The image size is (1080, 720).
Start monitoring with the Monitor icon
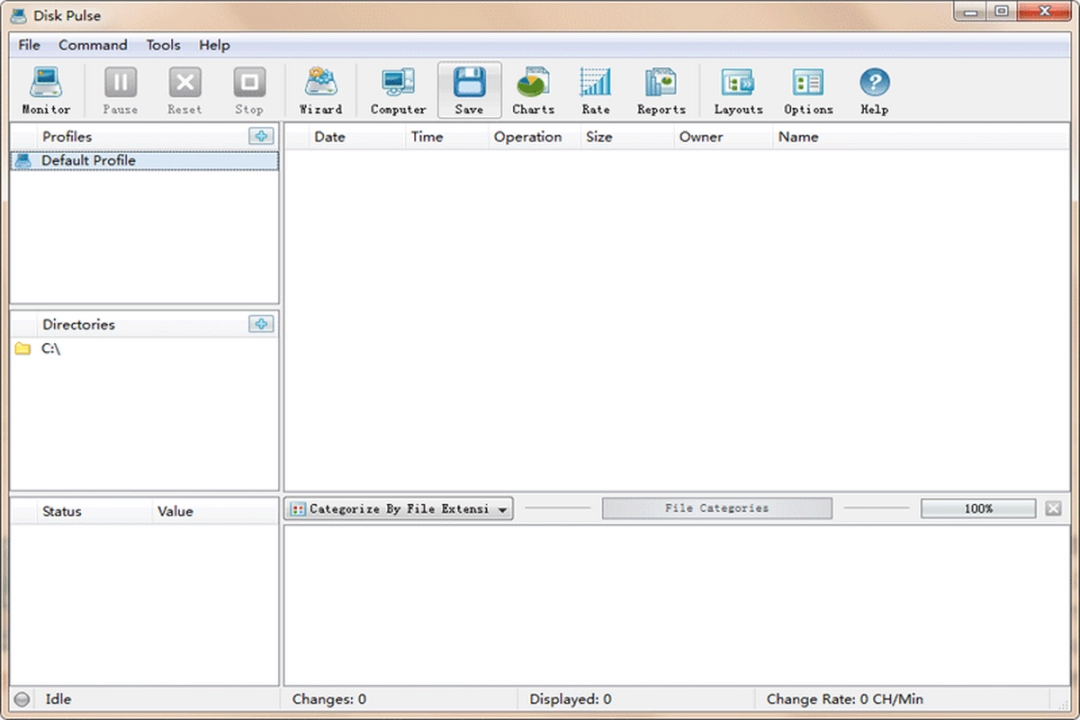point(46,90)
